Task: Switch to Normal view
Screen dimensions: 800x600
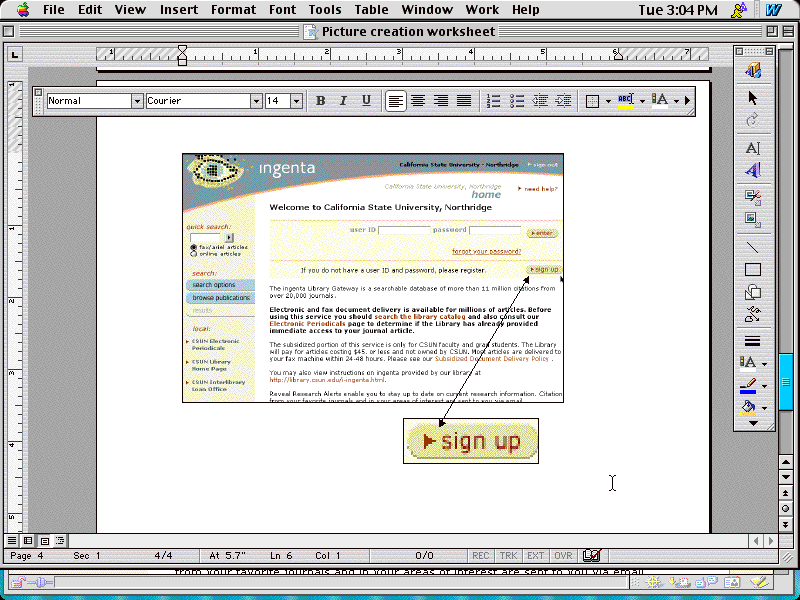Action: (12, 540)
